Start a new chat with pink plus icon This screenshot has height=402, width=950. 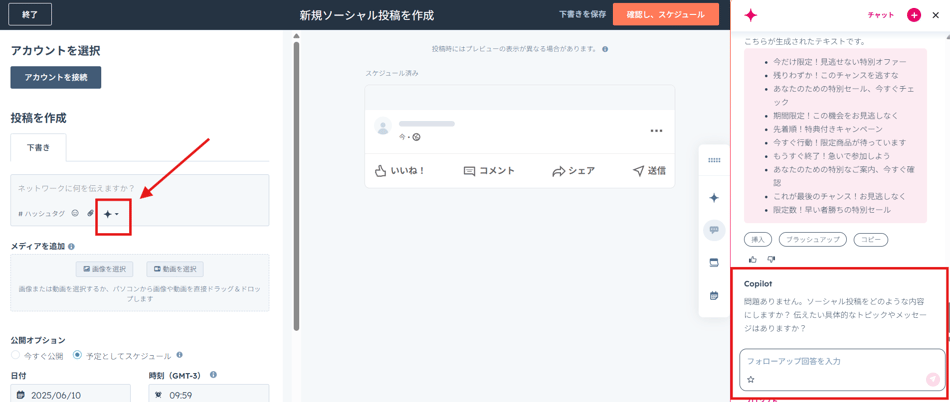pos(914,15)
